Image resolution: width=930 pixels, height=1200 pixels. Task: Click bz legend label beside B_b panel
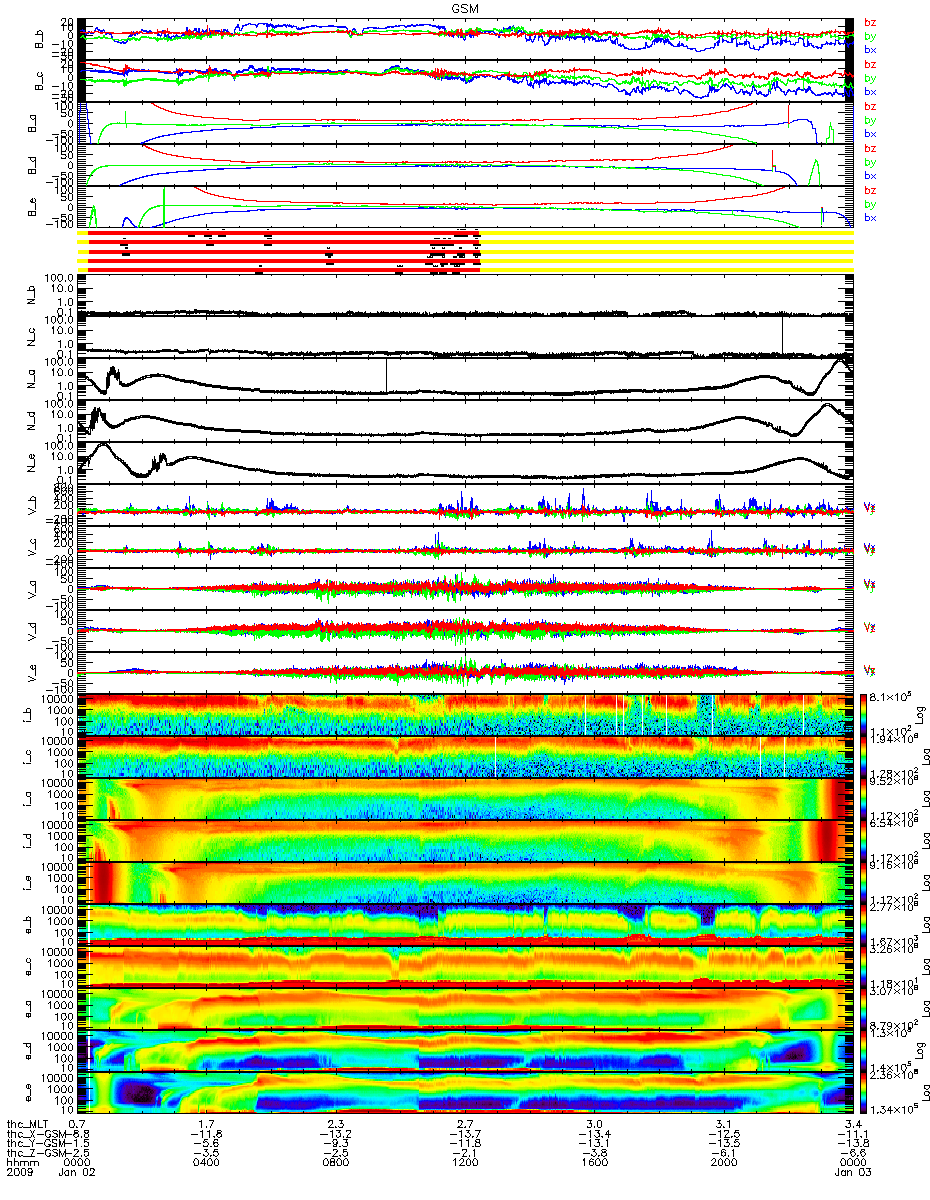(870, 23)
